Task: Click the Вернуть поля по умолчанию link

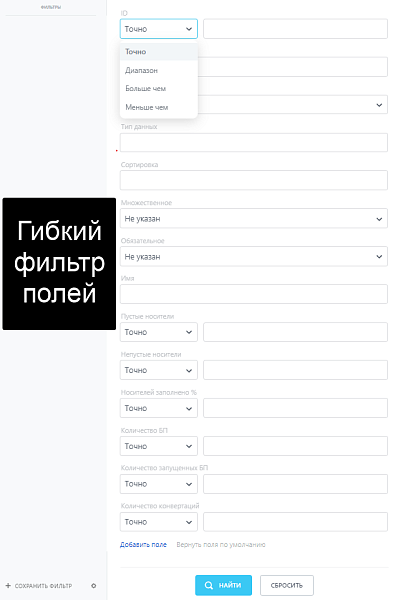Action: pos(221,545)
